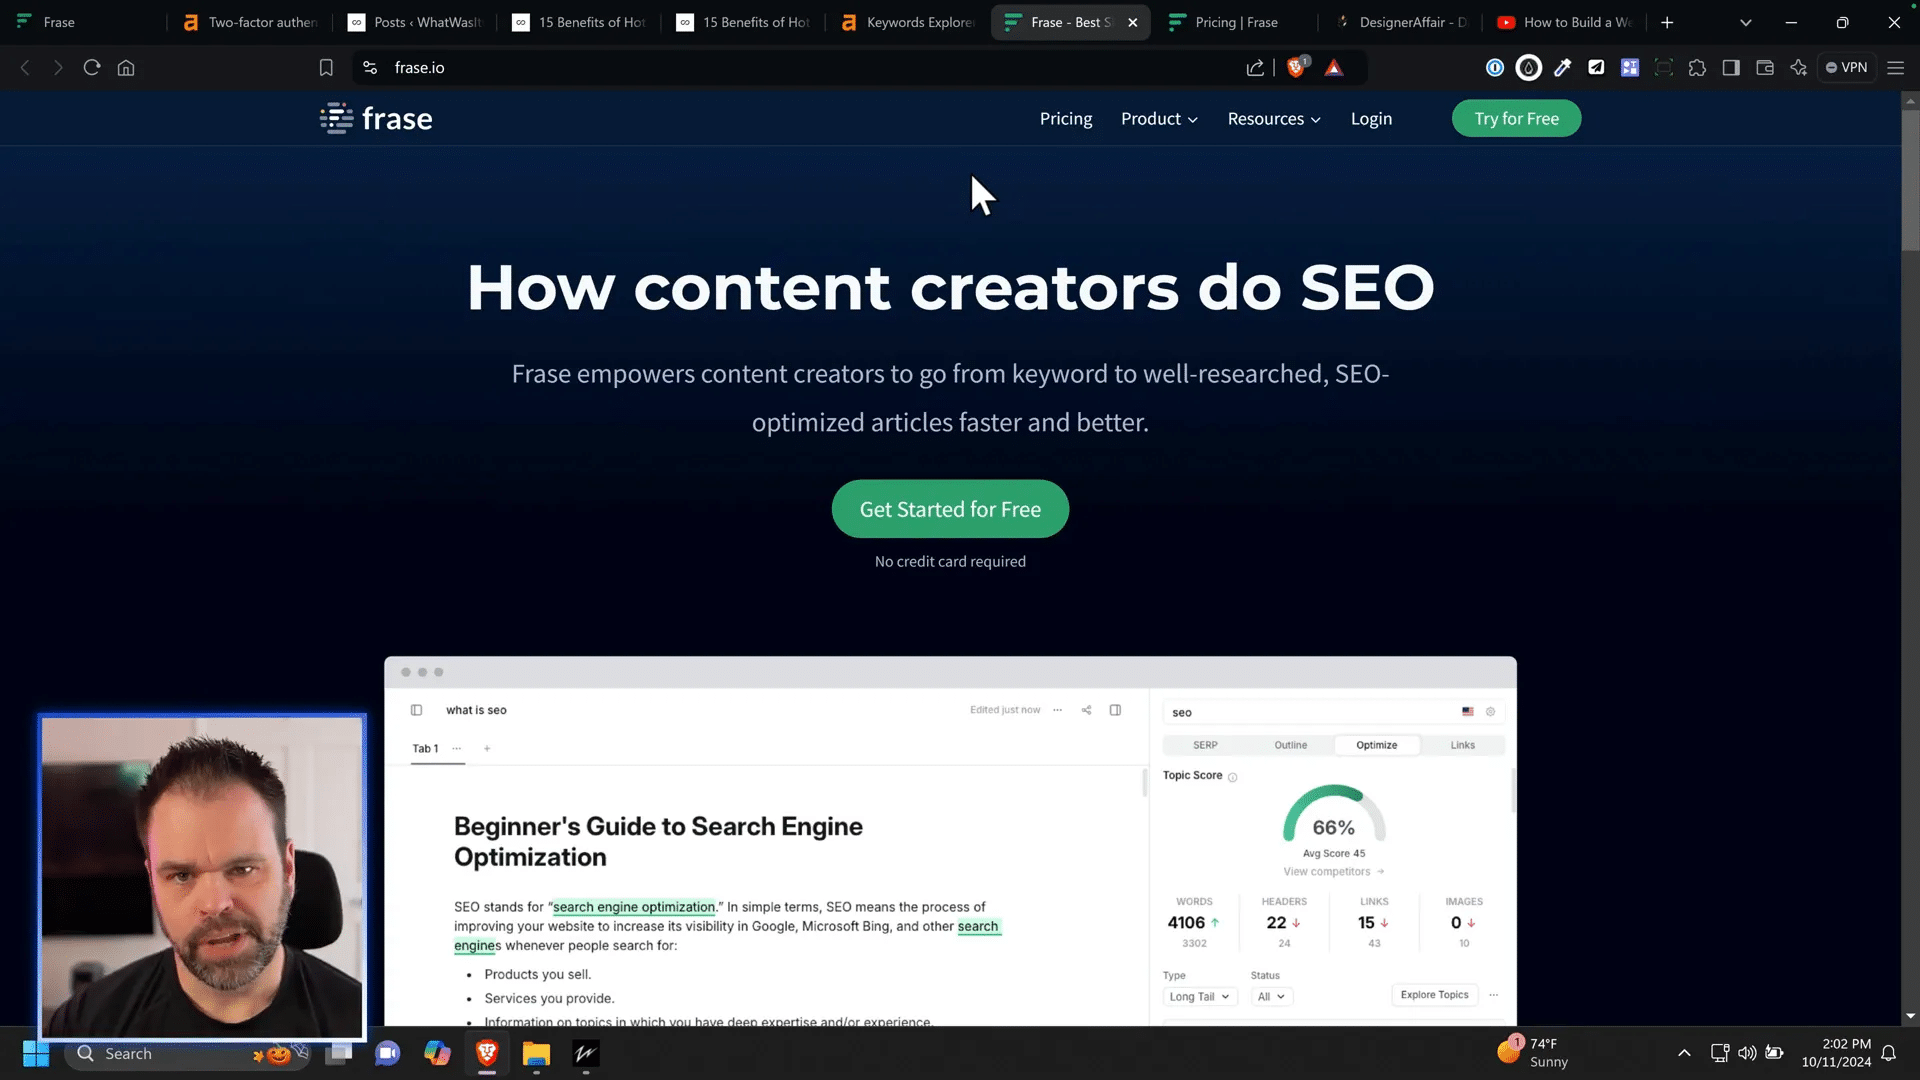Screen dimensions: 1920x1080
Task: Click Get Started for Free button
Action: click(x=950, y=509)
